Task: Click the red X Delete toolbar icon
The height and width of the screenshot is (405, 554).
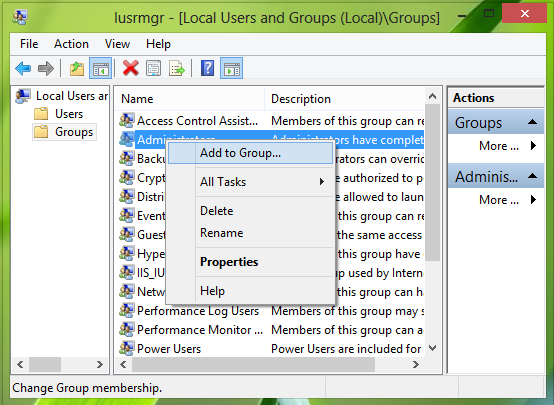Action: [130, 68]
